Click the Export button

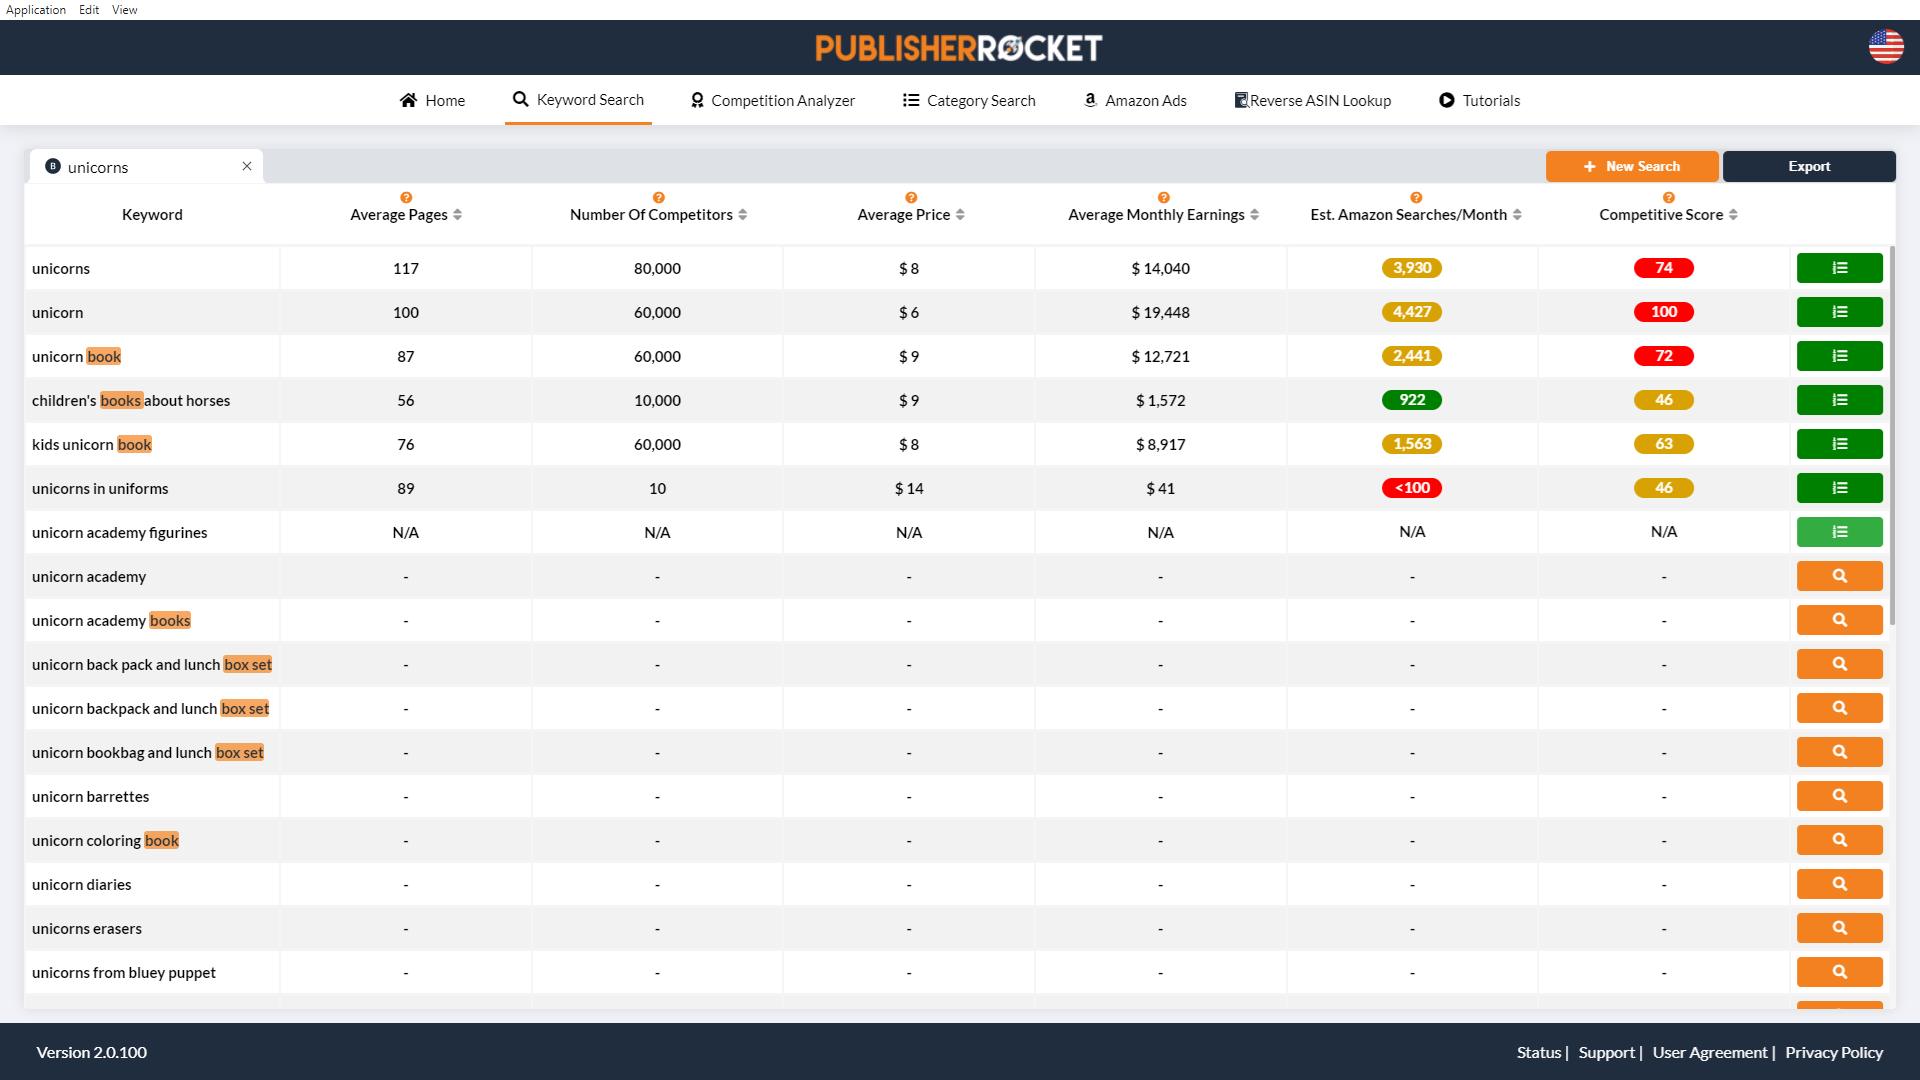click(1809, 166)
